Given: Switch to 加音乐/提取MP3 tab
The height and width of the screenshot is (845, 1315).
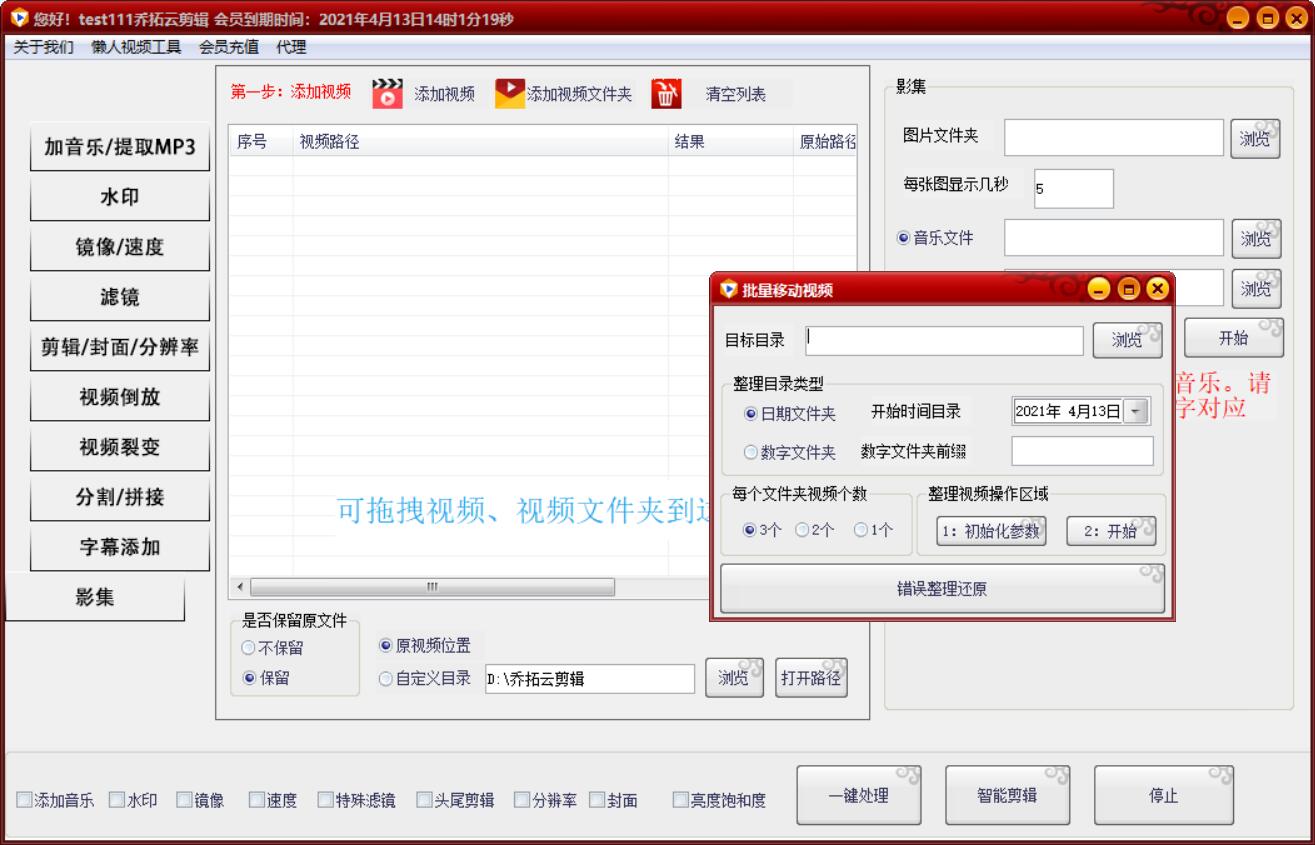Looking at the screenshot, I should coord(120,147).
